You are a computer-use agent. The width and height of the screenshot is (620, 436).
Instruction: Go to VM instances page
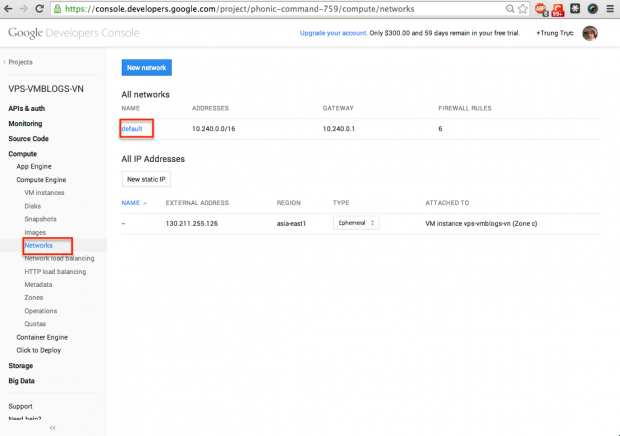click(44, 193)
